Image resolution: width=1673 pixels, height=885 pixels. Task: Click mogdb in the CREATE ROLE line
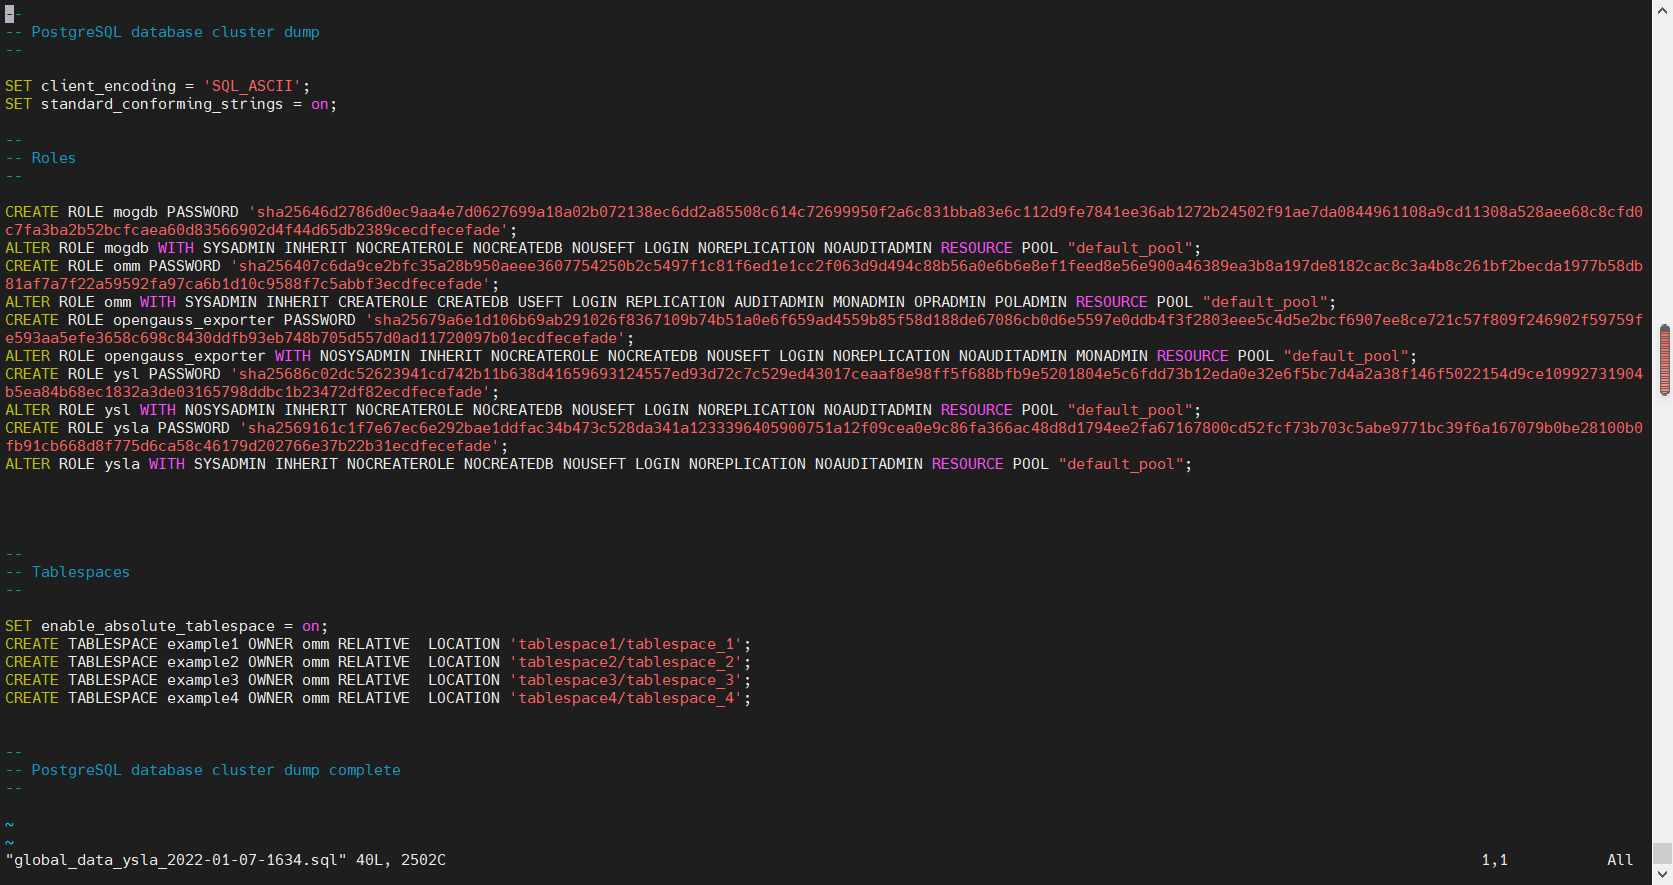(x=135, y=212)
